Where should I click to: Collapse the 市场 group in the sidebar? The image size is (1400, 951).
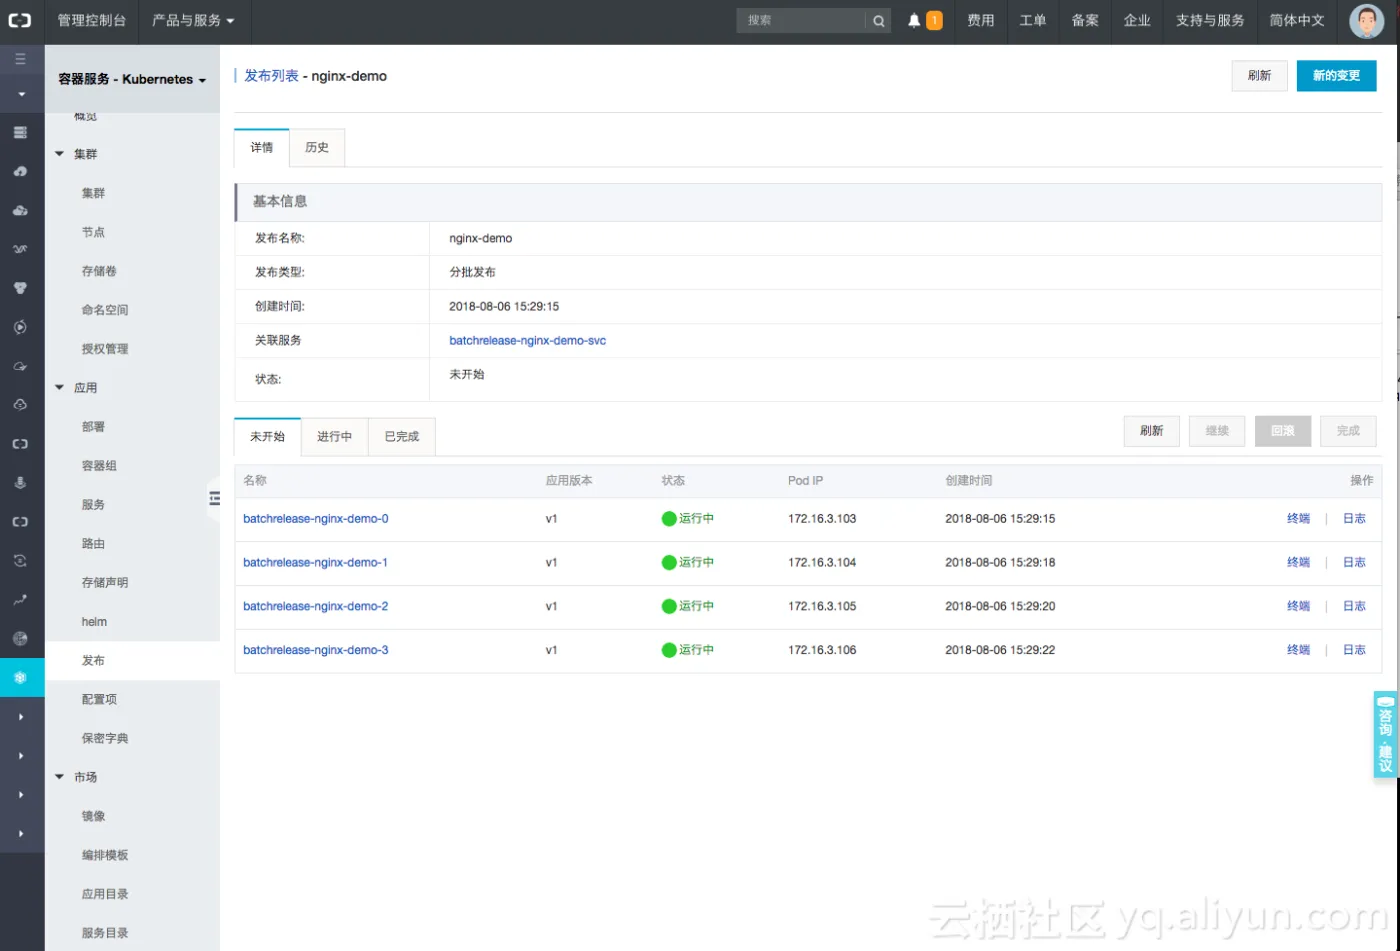(77, 777)
